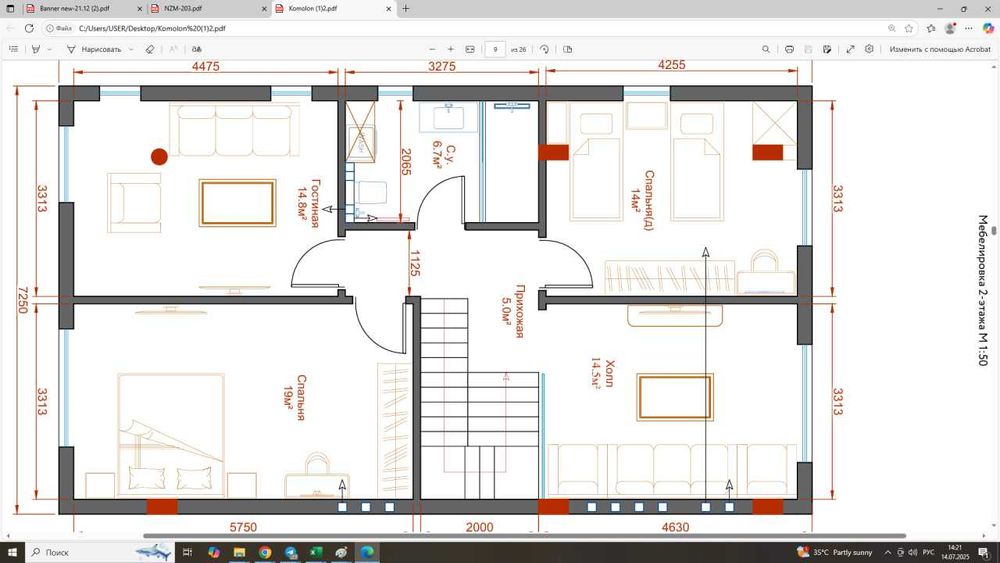1000x563 pixels.
Task: Zoom in using the plus icon
Action: click(451, 49)
